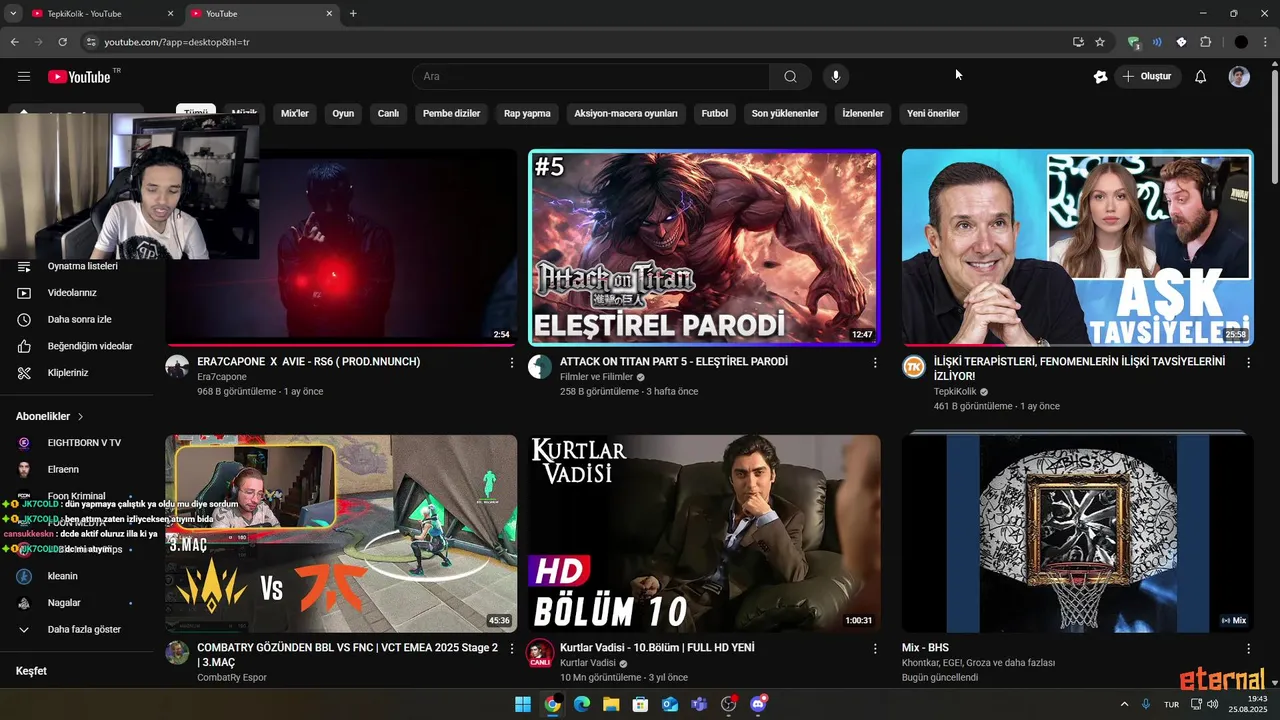Open more options for ERA7CAPONE video
Viewport: 1280px width, 720px height.
pos(512,363)
